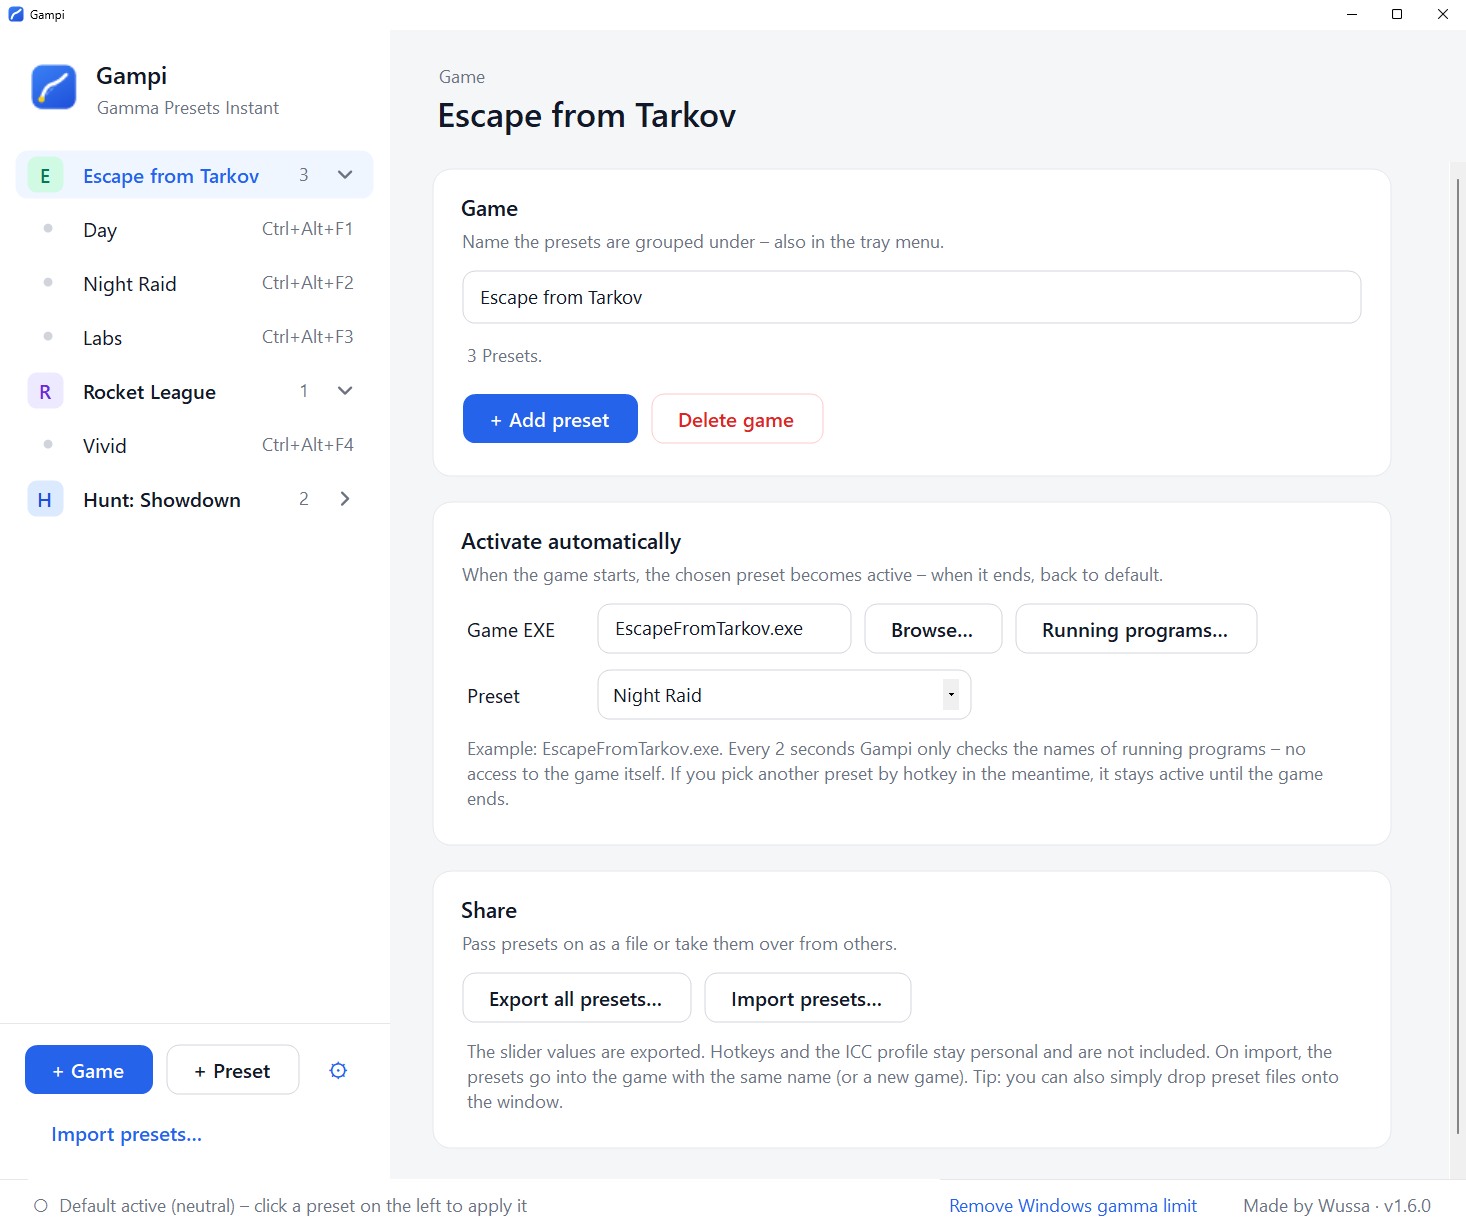This screenshot has height=1230, width=1466.
Task: Click the blue H badge for Hunt: Showdown
Action: [45, 500]
